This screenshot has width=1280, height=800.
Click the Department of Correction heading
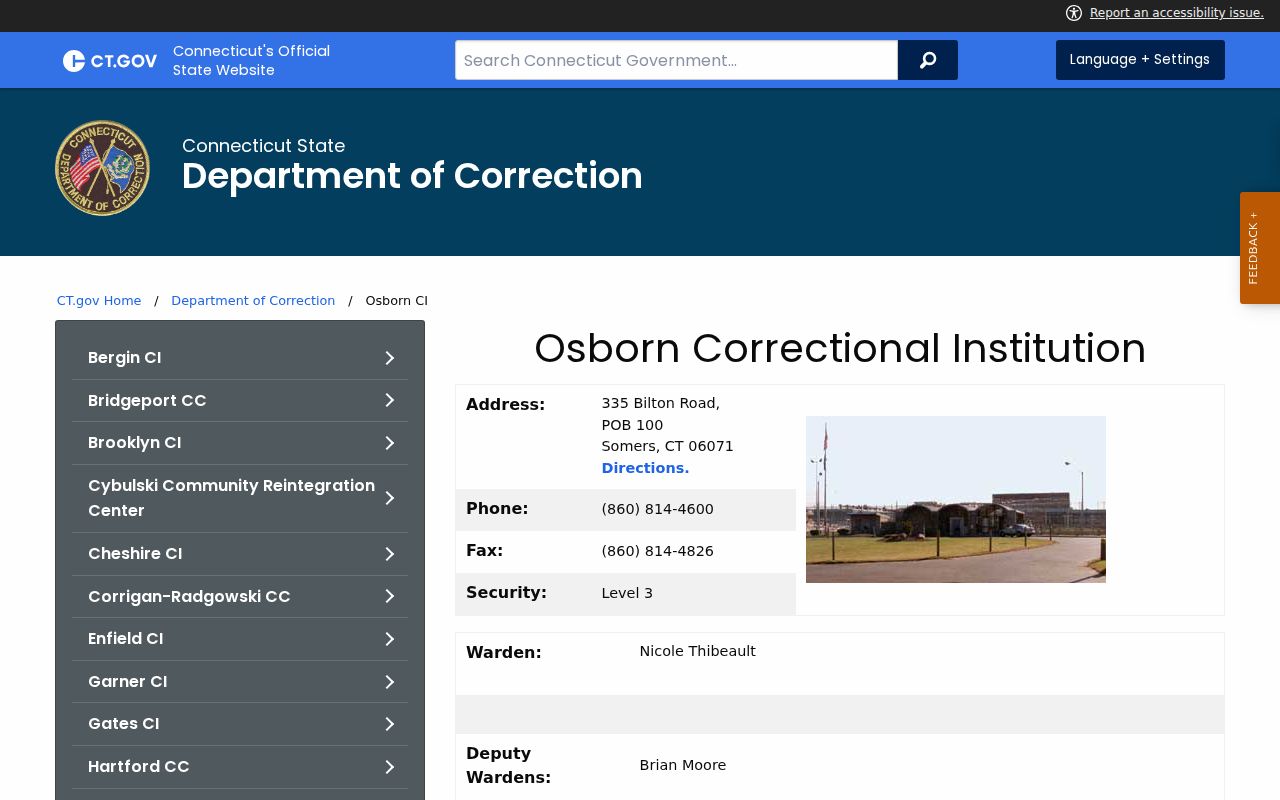click(412, 176)
